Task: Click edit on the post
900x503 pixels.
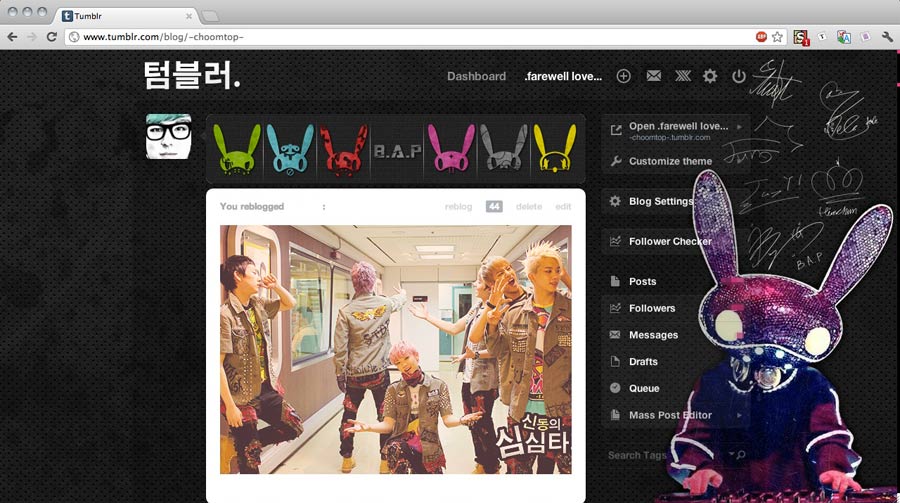Action: click(563, 206)
